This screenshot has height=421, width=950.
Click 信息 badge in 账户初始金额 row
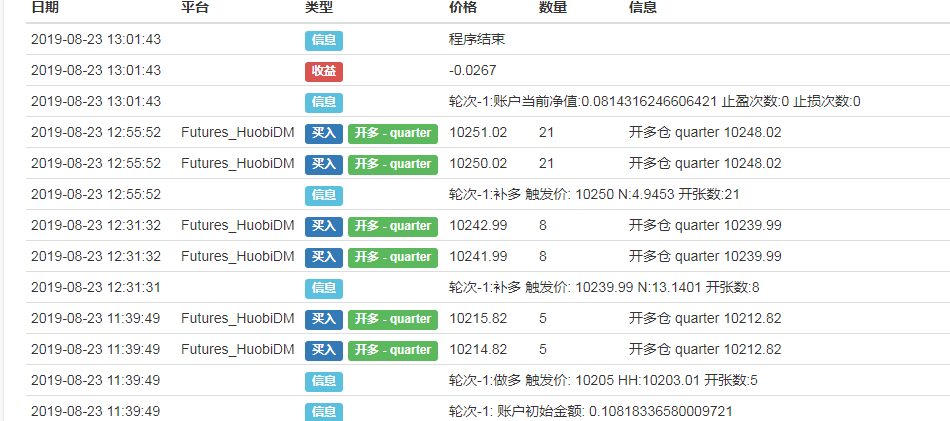pyautogui.click(x=324, y=412)
